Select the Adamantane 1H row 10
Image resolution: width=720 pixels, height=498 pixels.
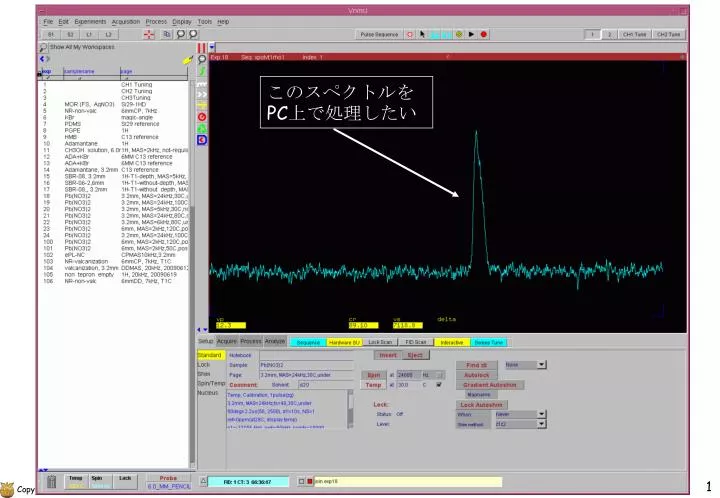pos(114,144)
